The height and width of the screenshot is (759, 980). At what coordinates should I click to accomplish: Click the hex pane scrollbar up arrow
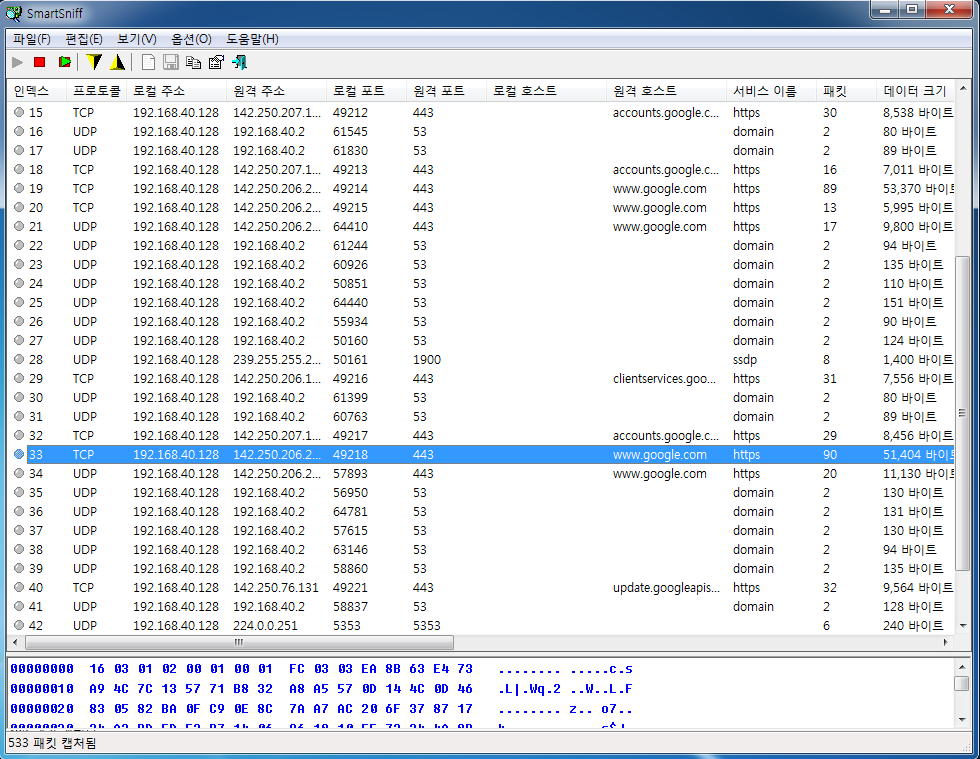pos(962,666)
